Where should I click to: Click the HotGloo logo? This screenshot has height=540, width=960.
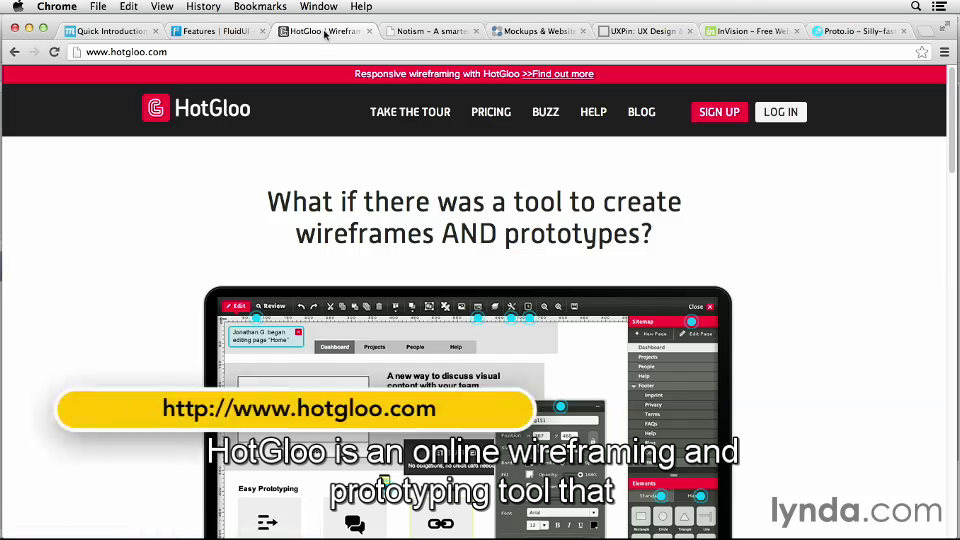tap(197, 108)
